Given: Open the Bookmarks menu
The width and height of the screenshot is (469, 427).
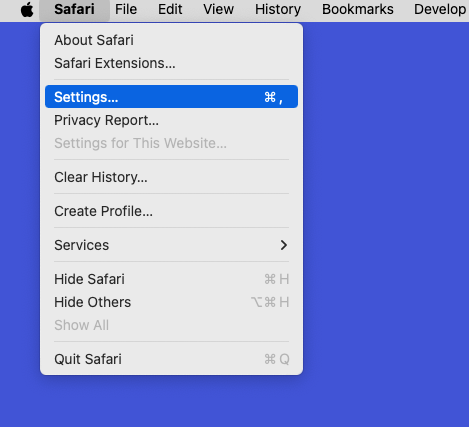Looking at the screenshot, I should pyautogui.click(x=358, y=10).
